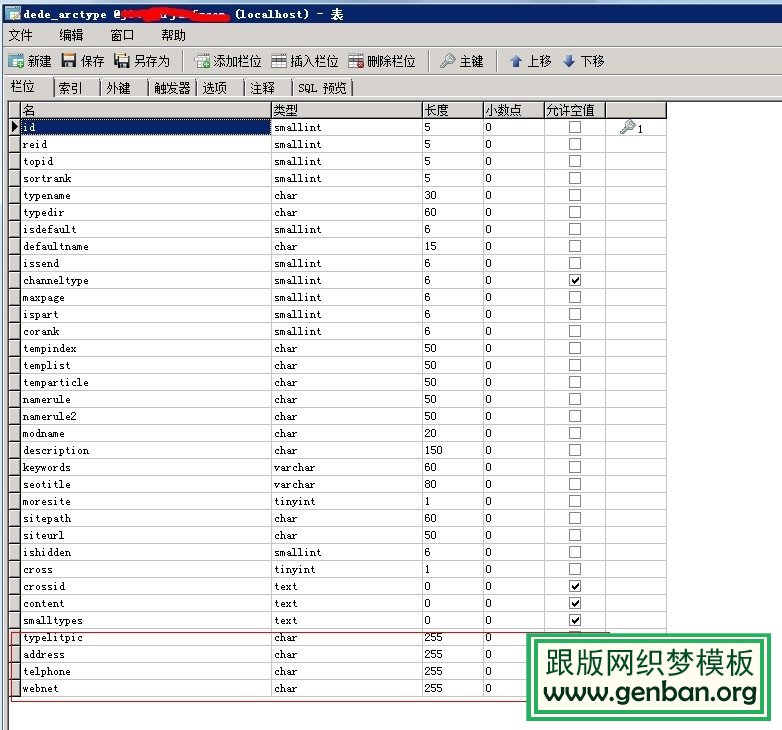Set Primary Key (主键) via toolbar
This screenshot has width=782, height=730.
coord(448,61)
